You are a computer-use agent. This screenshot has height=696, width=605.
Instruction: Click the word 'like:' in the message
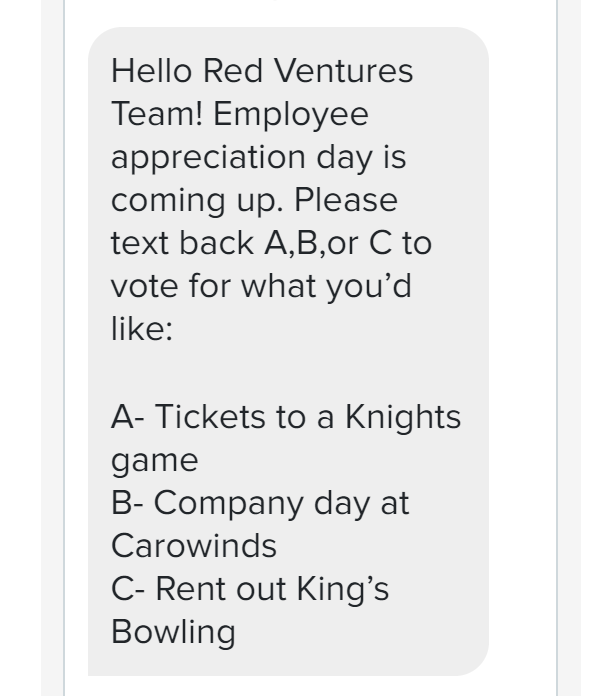point(142,329)
